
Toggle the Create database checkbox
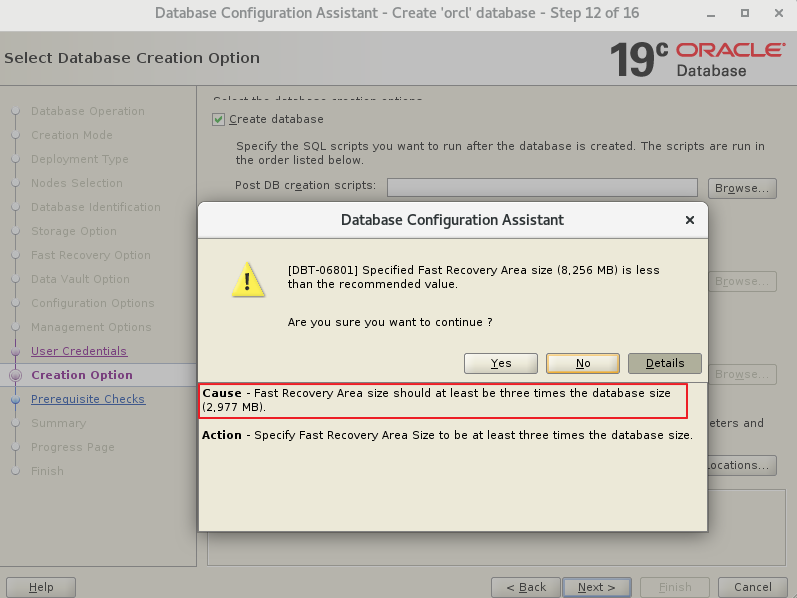click(219, 119)
